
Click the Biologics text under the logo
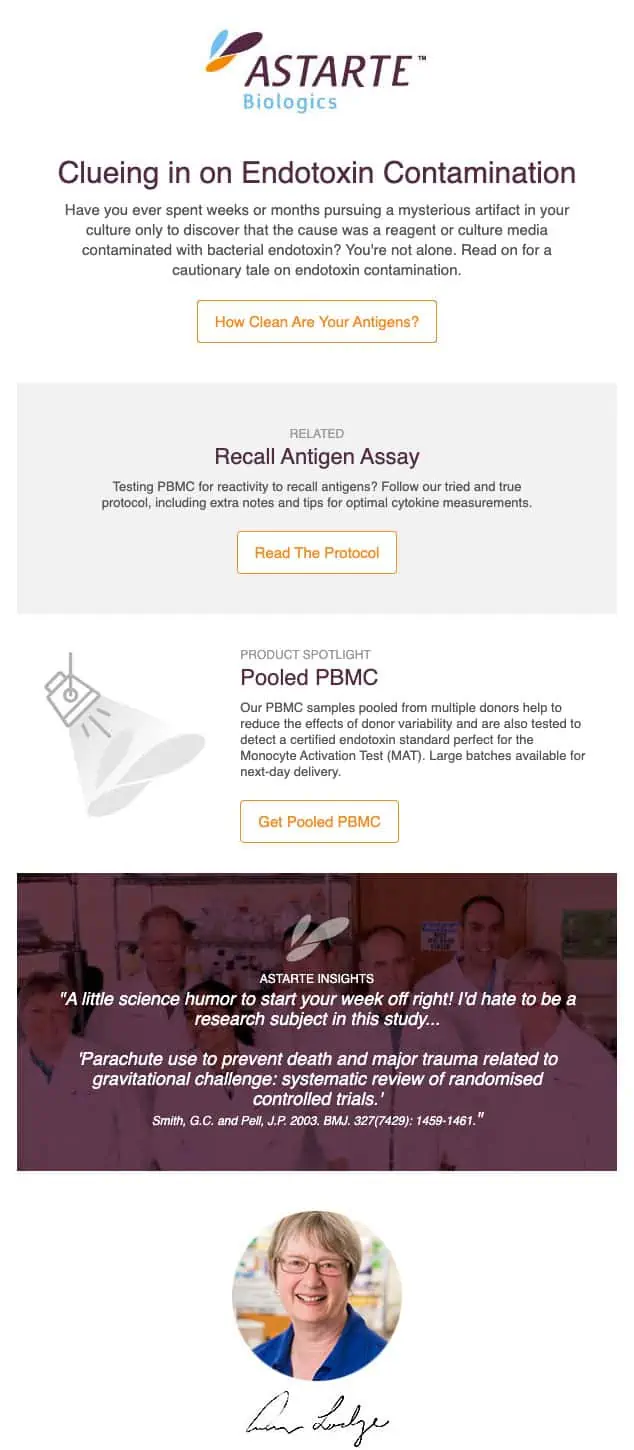coord(290,102)
